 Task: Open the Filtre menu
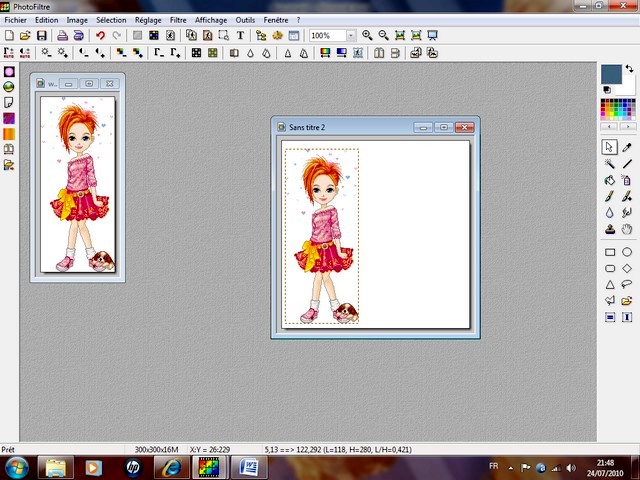(x=178, y=20)
